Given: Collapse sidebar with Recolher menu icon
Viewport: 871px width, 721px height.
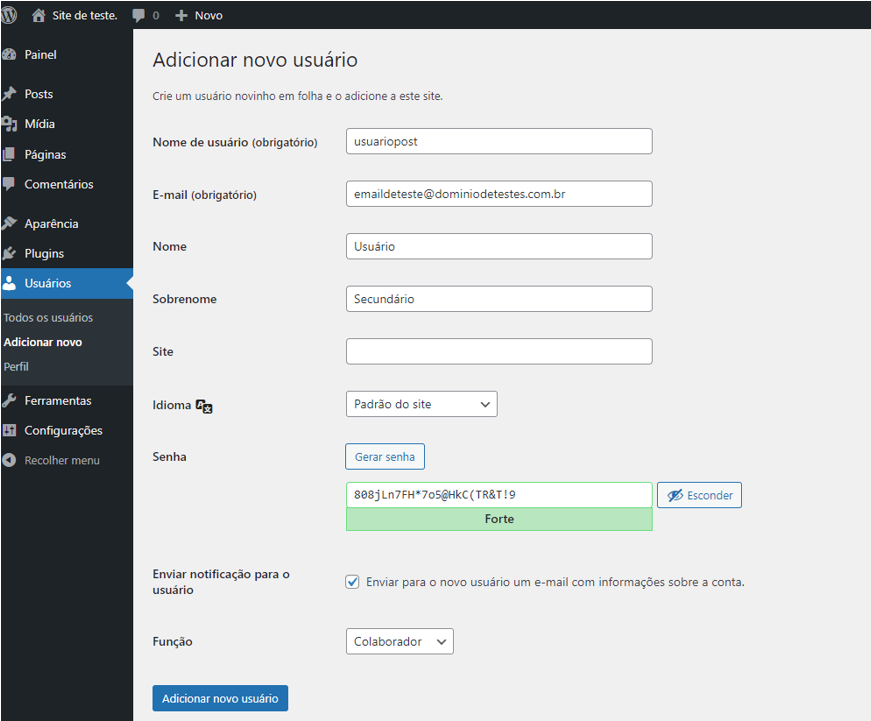Looking at the screenshot, I should [9, 460].
